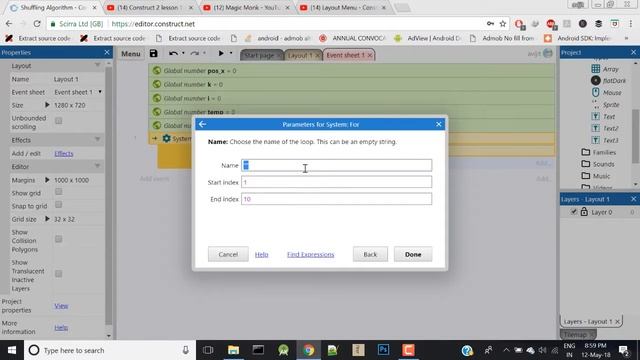Screen dimensions: 640x360
Task: Click the Properties panel scrollbar
Action: point(109,196)
